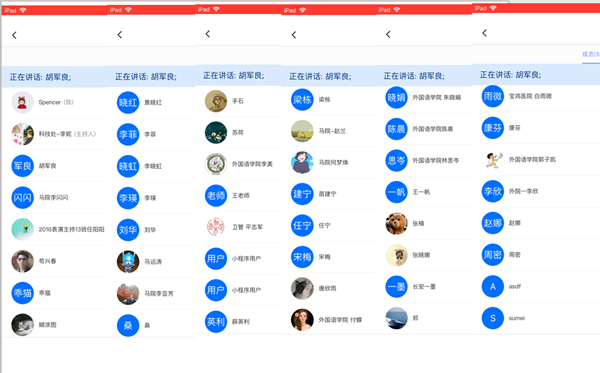Screen dimensions: 600x373
Task: Select participant 外国语学院林思岑
Action: 424,160
